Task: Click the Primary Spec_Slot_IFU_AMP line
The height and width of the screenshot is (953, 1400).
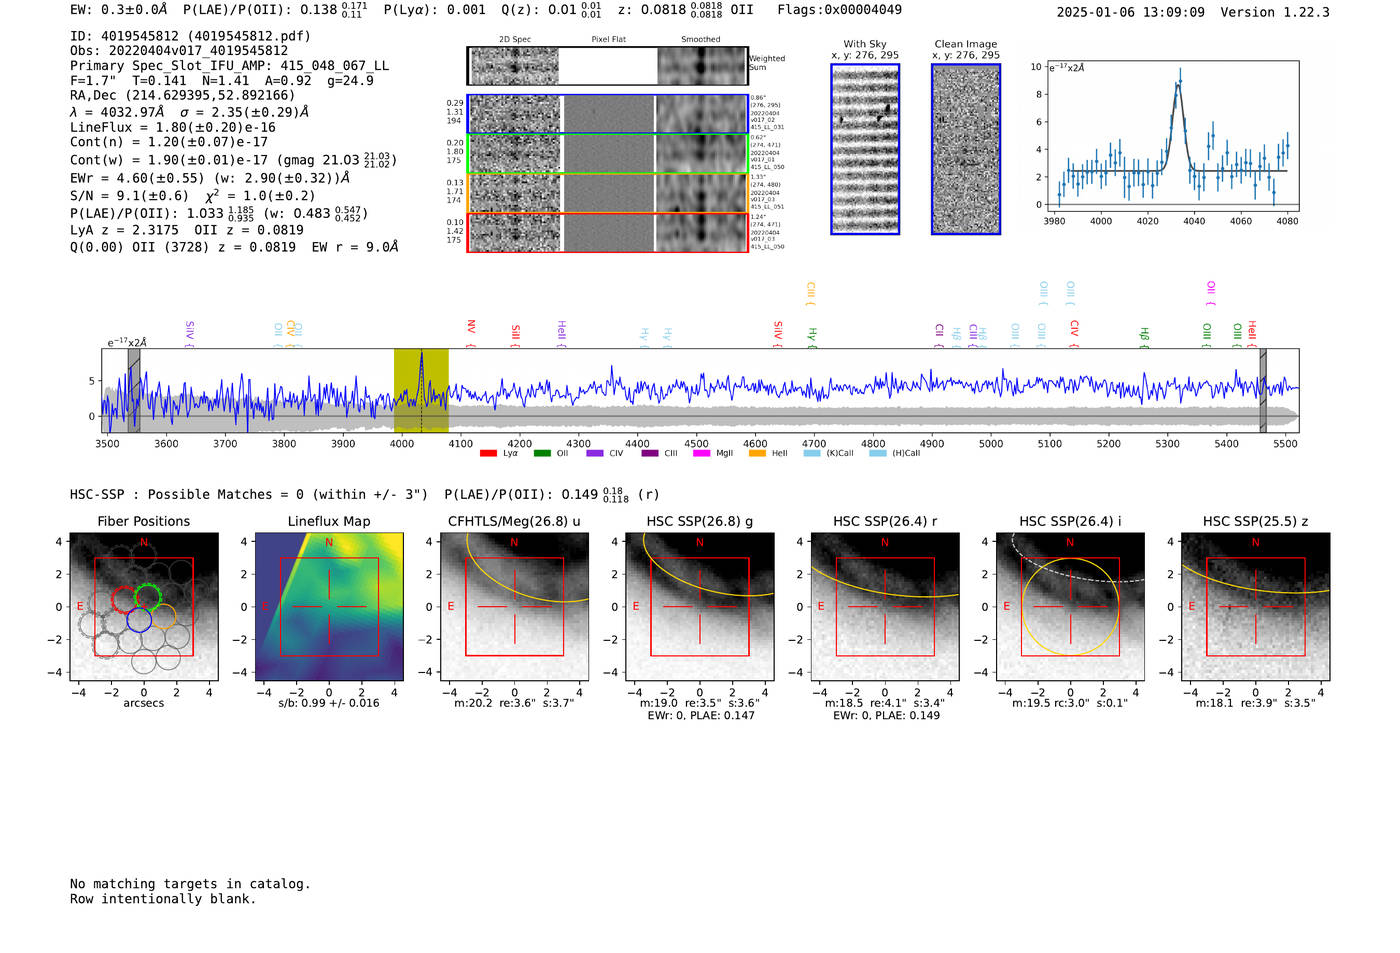Action: click(x=229, y=66)
